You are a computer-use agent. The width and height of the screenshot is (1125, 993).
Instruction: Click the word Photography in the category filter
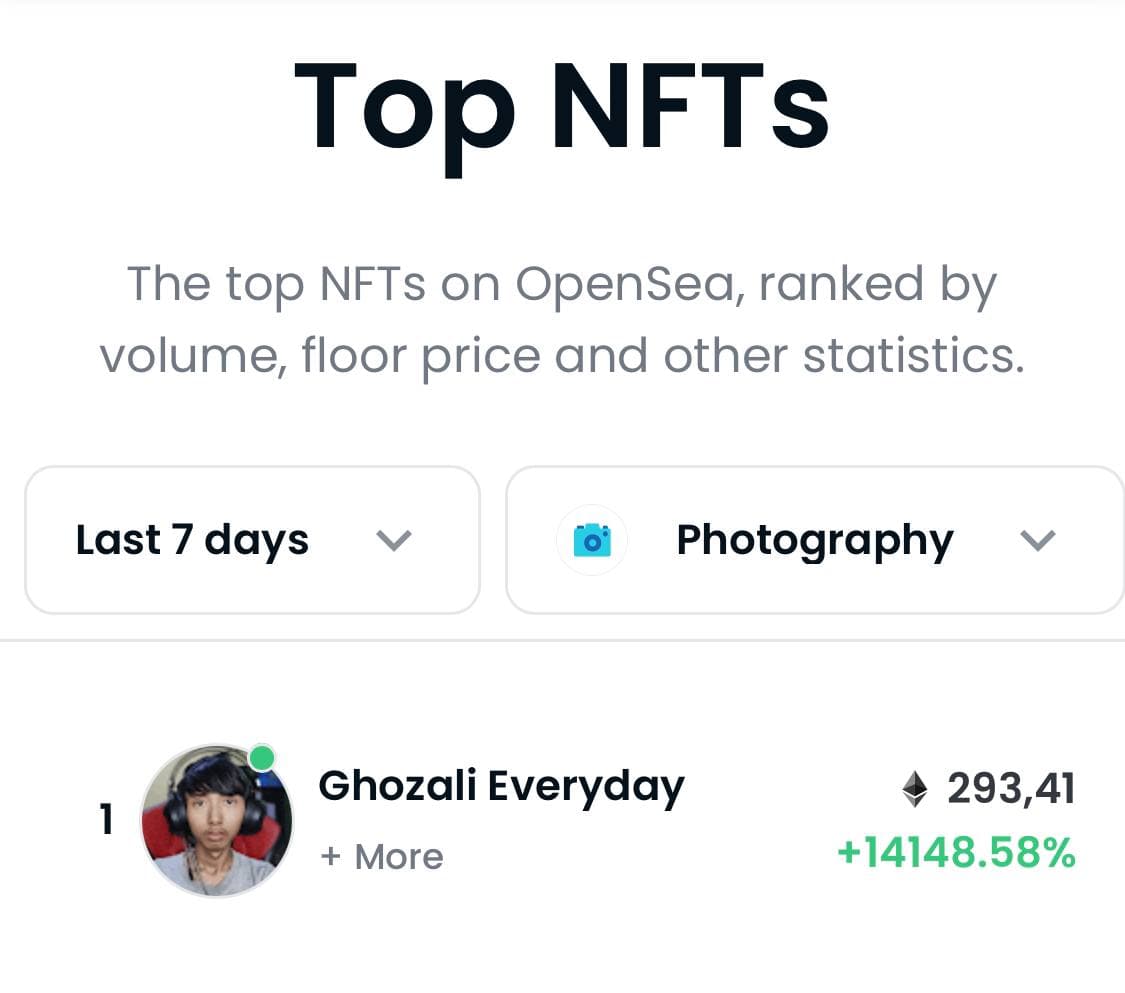[815, 541]
